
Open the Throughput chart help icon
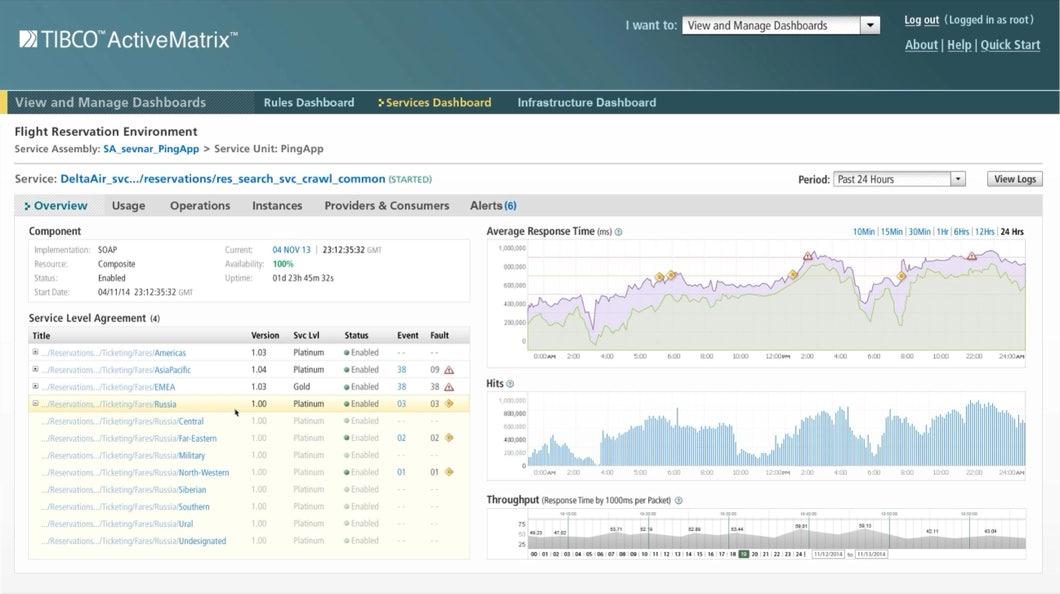tap(678, 500)
